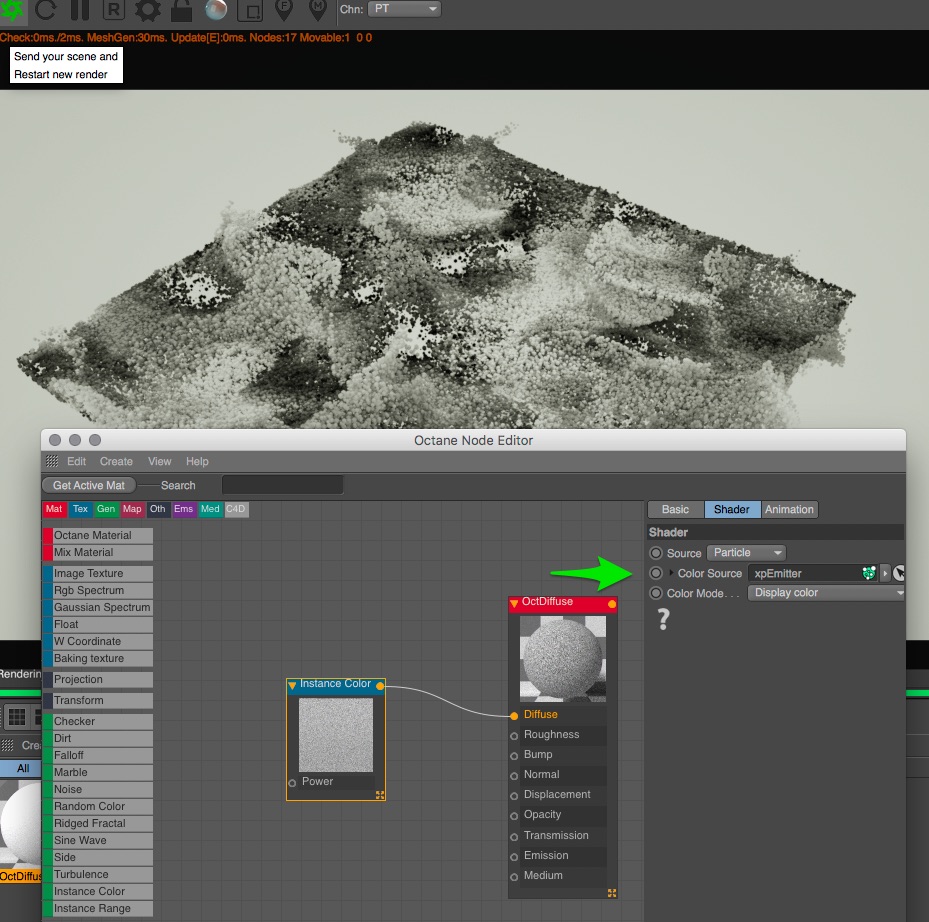The image size is (929, 922).
Task: Toggle the Color Mode parameter radio circle
Action: 656,593
